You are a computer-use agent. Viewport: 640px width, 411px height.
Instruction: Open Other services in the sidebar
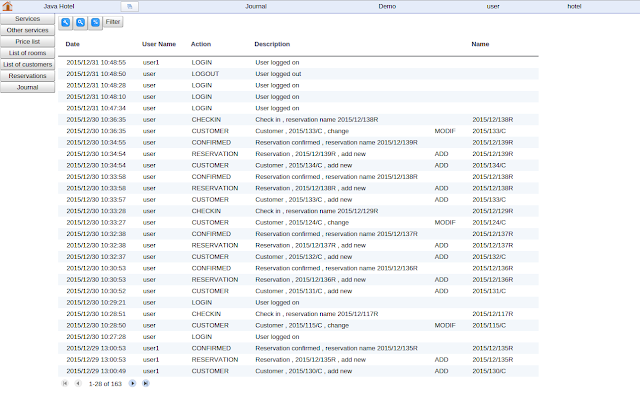[27, 30]
